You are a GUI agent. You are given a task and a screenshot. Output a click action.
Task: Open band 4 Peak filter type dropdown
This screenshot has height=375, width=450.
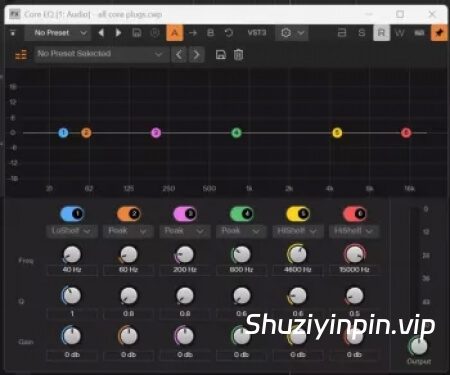pos(242,231)
